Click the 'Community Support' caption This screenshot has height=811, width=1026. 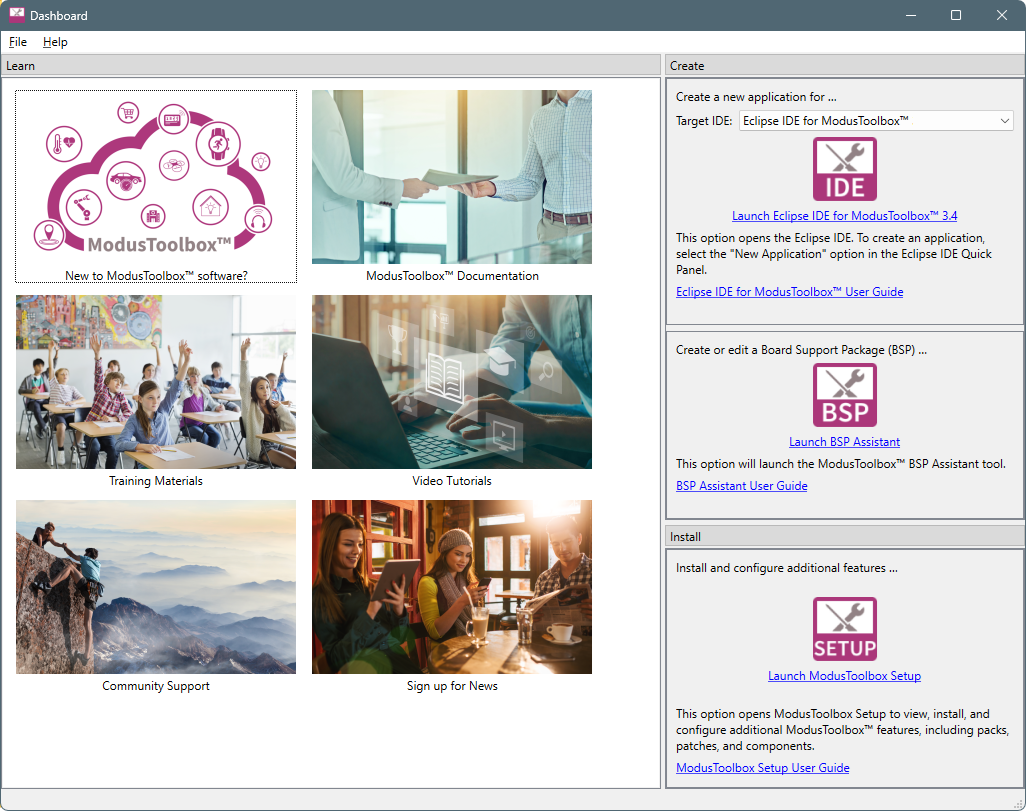[156, 685]
